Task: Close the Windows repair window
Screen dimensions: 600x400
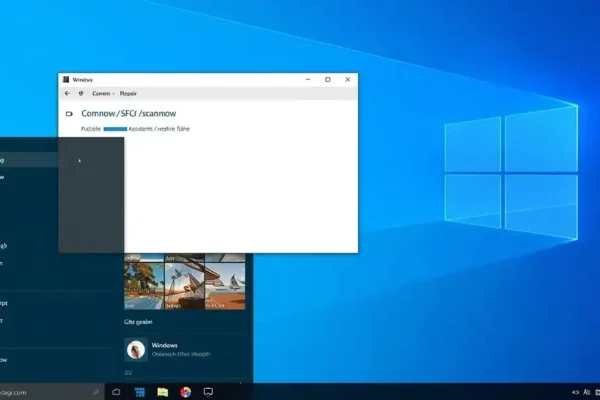Action: tap(347, 80)
